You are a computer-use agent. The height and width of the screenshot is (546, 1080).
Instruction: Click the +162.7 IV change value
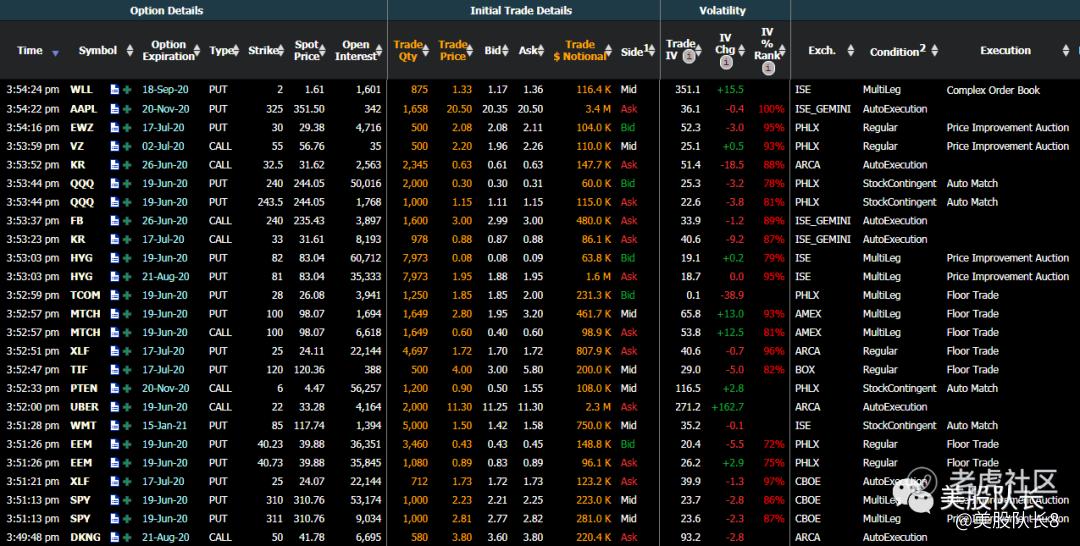pyautogui.click(x=727, y=406)
